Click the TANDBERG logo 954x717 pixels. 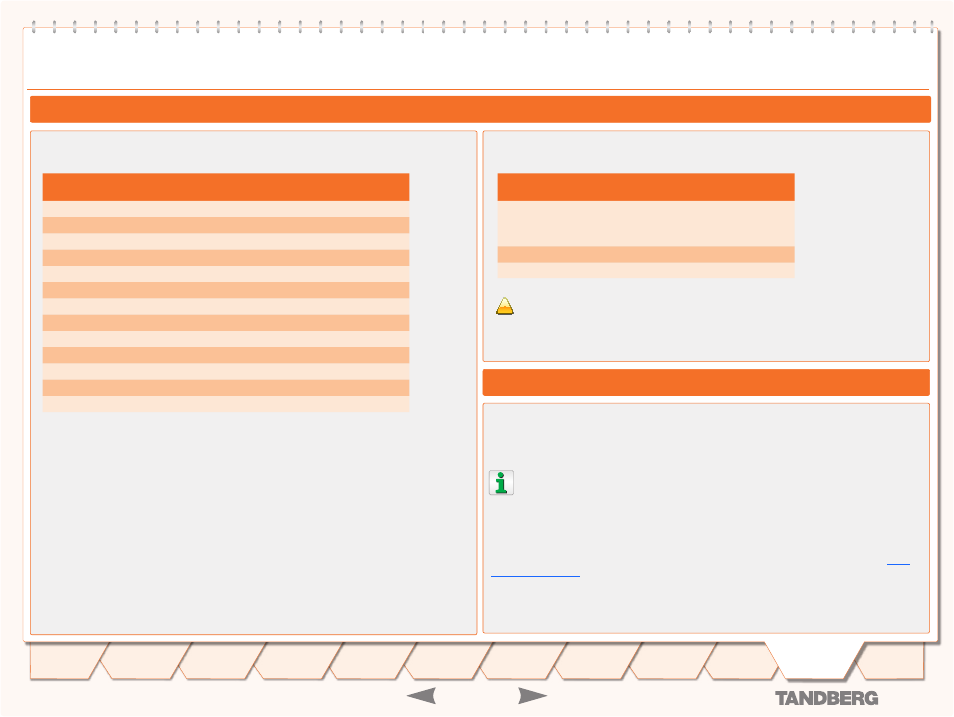pos(826,698)
